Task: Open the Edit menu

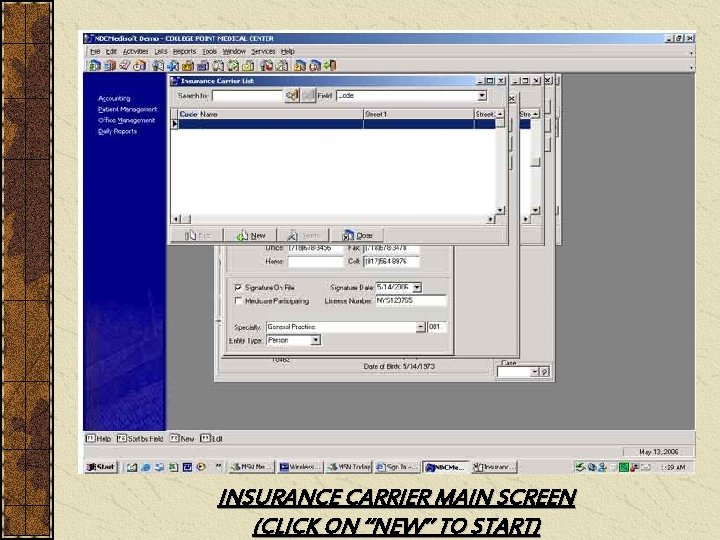Action: 111,51
